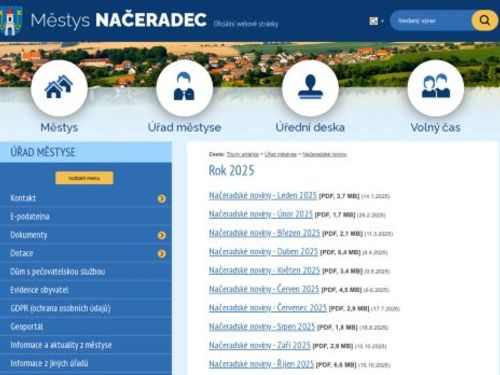Go to the Úřad městyse breadcrumb link

[x=281, y=154]
